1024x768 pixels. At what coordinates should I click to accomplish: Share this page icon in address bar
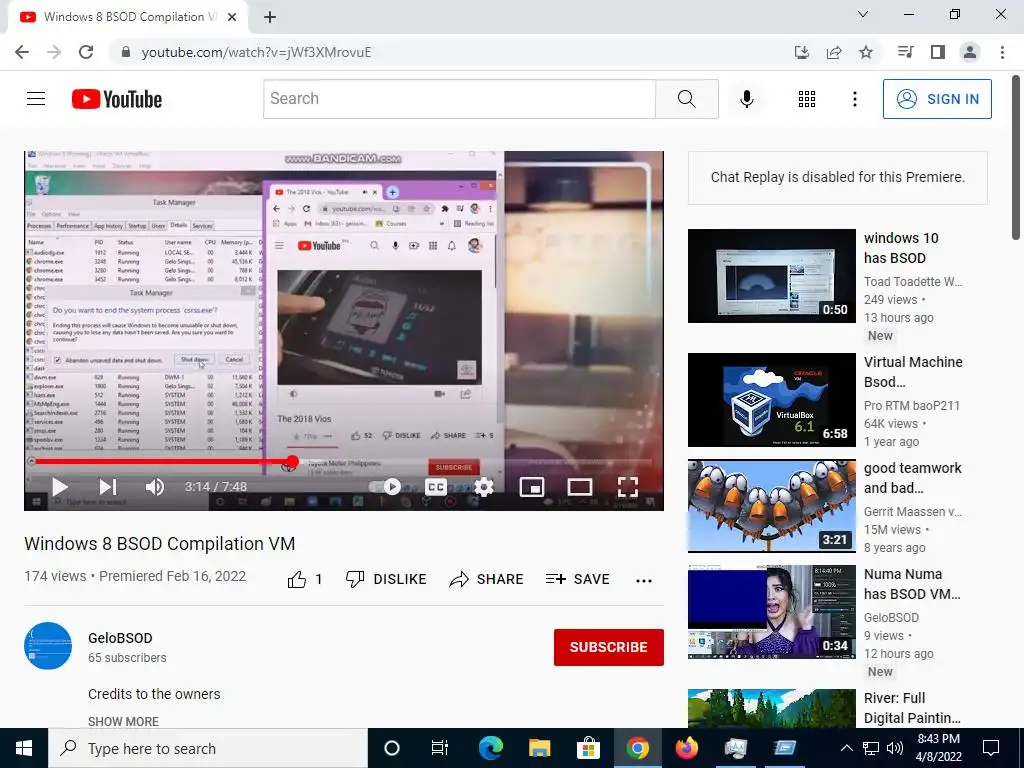(x=834, y=52)
